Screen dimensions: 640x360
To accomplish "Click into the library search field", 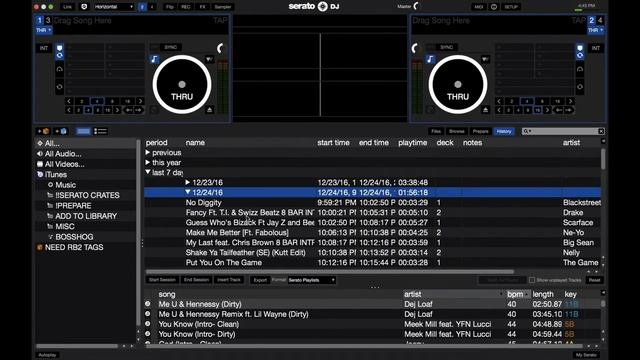I will point(563,131).
